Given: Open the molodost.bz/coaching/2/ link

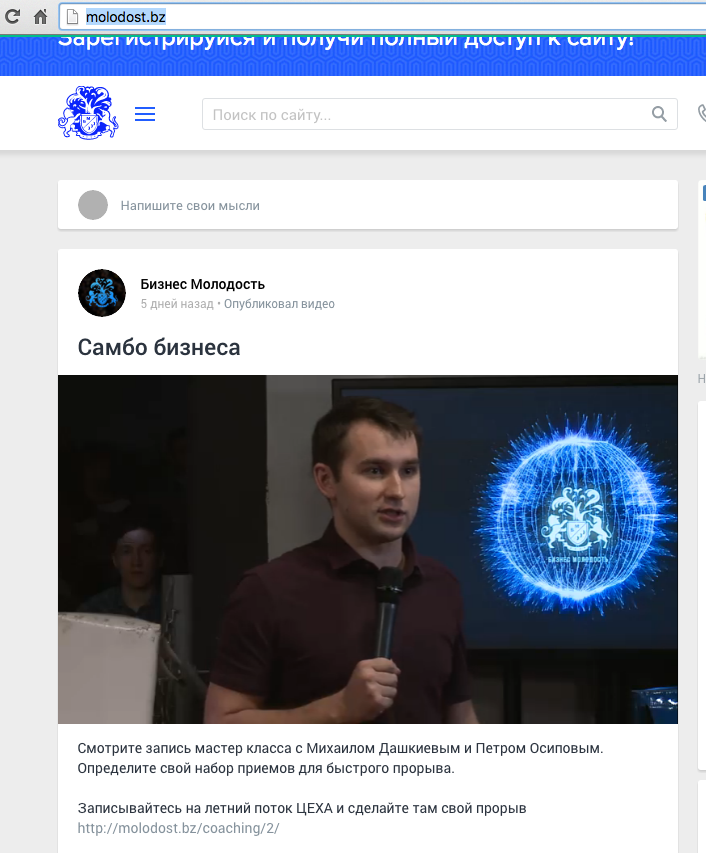Looking at the screenshot, I should [179, 828].
